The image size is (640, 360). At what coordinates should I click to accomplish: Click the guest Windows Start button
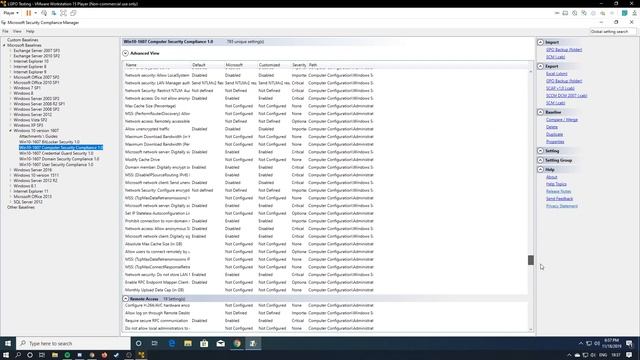pos(8,344)
